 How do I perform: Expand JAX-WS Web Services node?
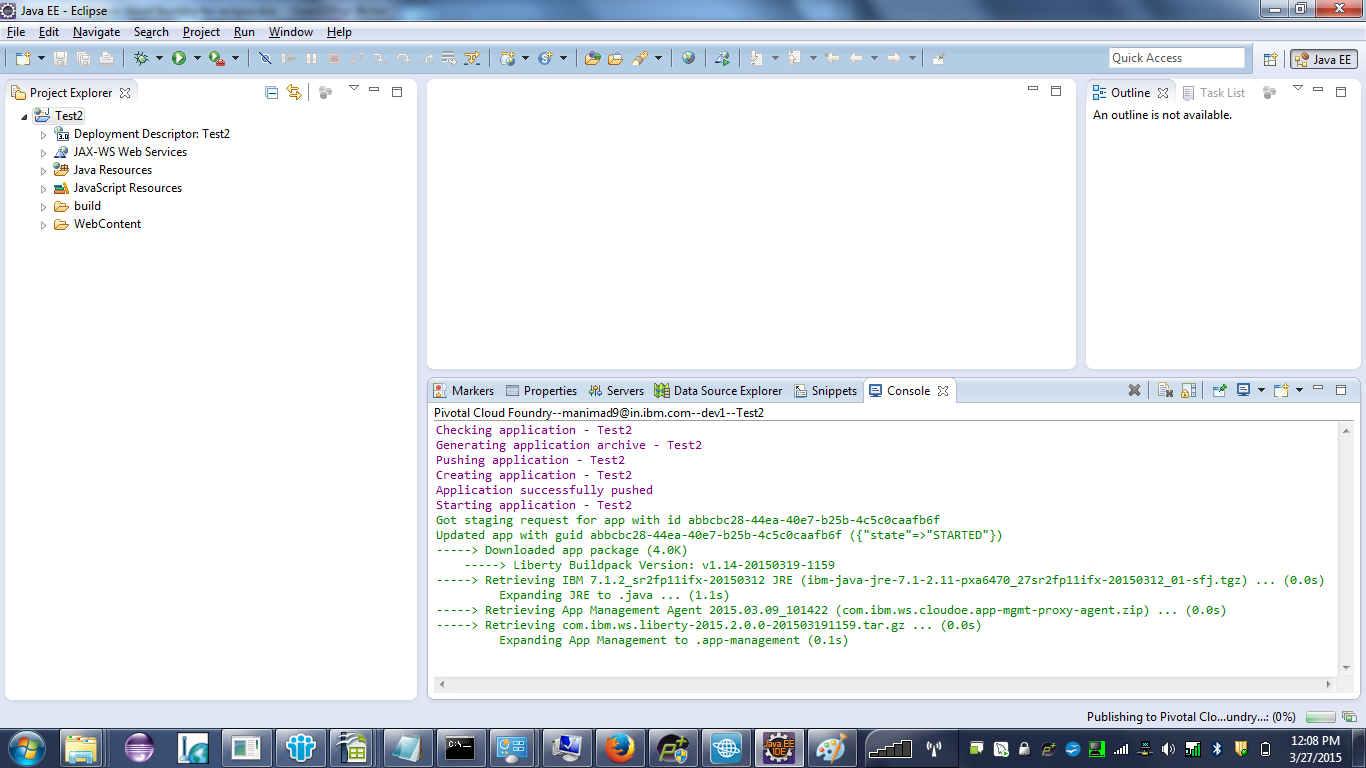tap(41, 151)
